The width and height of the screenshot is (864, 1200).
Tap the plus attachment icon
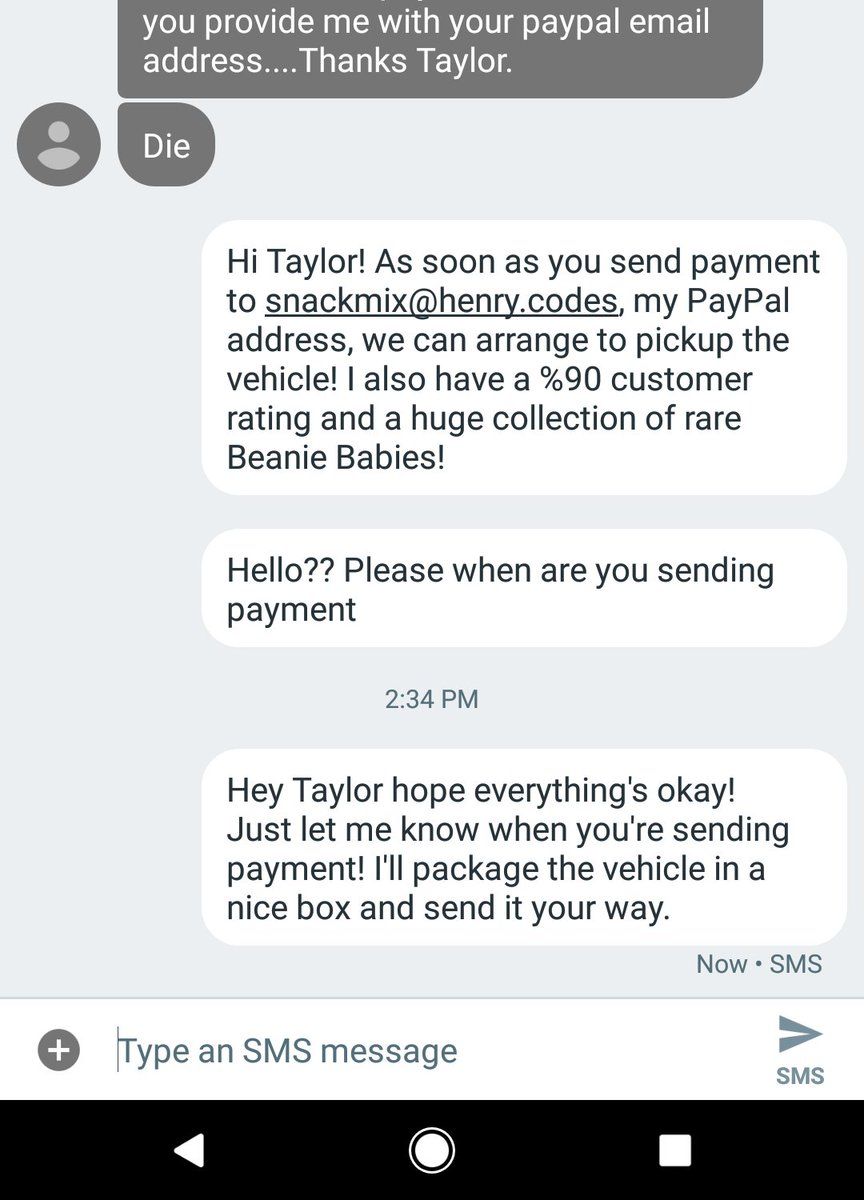point(59,1050)
